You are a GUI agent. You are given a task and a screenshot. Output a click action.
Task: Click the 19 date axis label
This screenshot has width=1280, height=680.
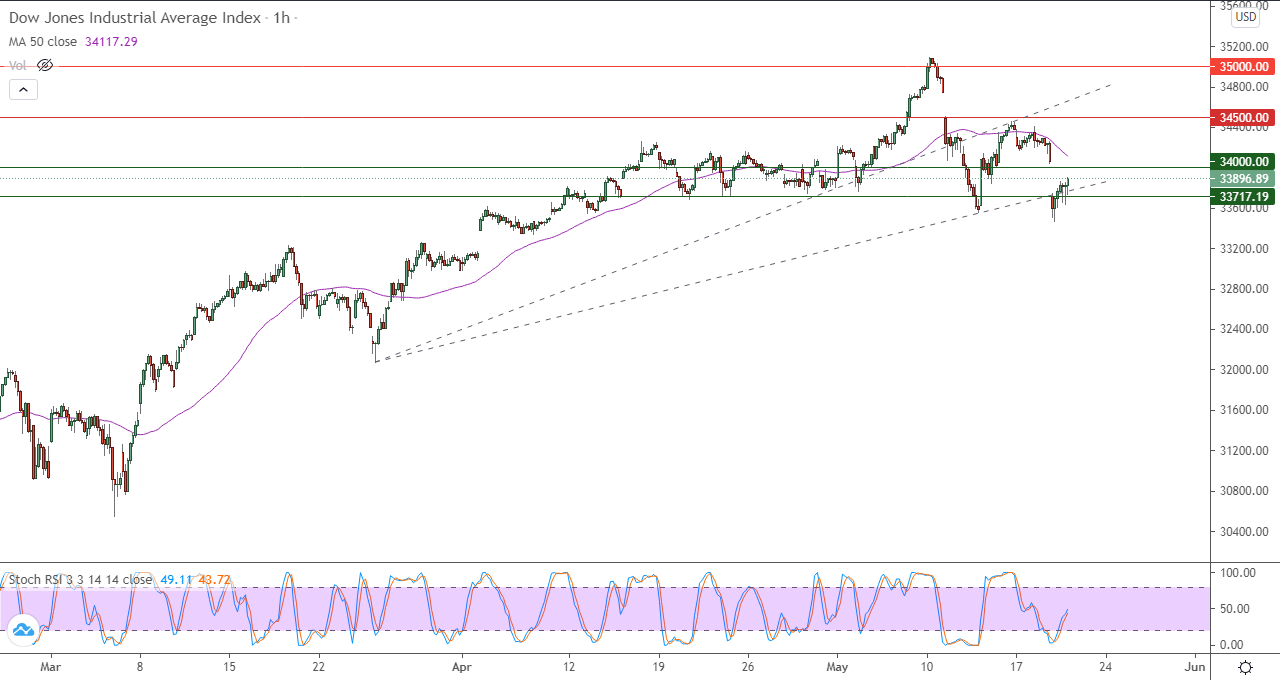(658, 666)
